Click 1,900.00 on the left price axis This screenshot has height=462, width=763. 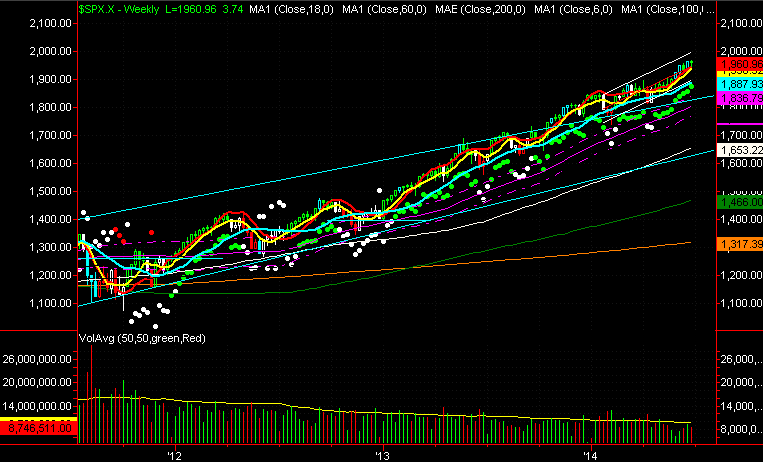click(51, 79)
